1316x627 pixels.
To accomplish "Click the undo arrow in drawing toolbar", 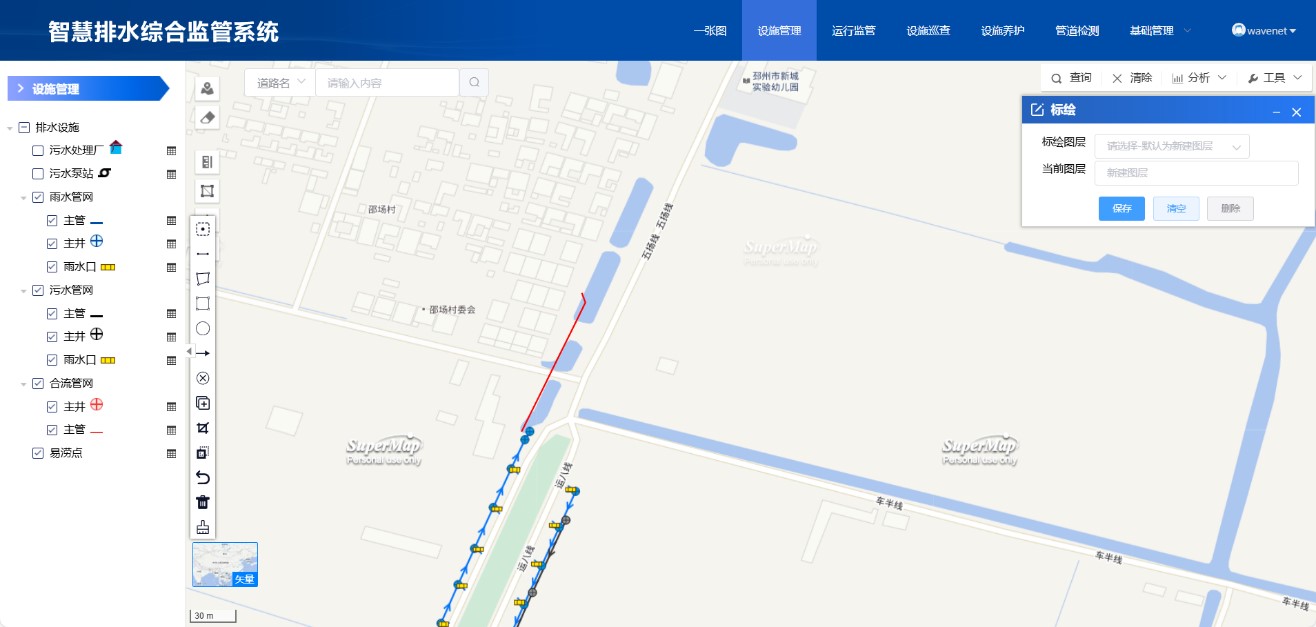I will [203, 477].
